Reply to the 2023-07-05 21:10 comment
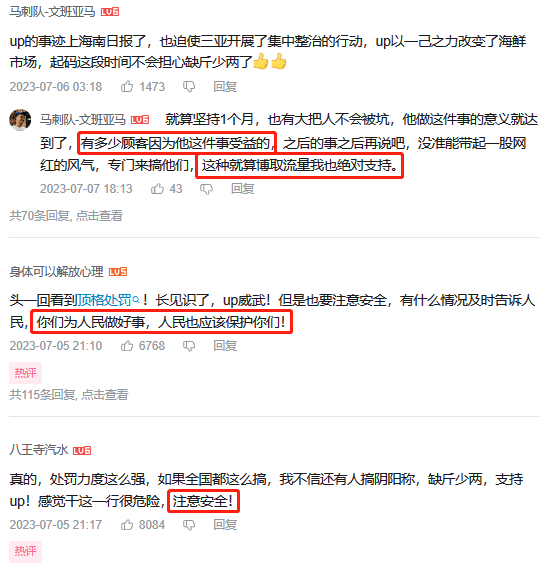The image size is (545, 568). [225, 346]
